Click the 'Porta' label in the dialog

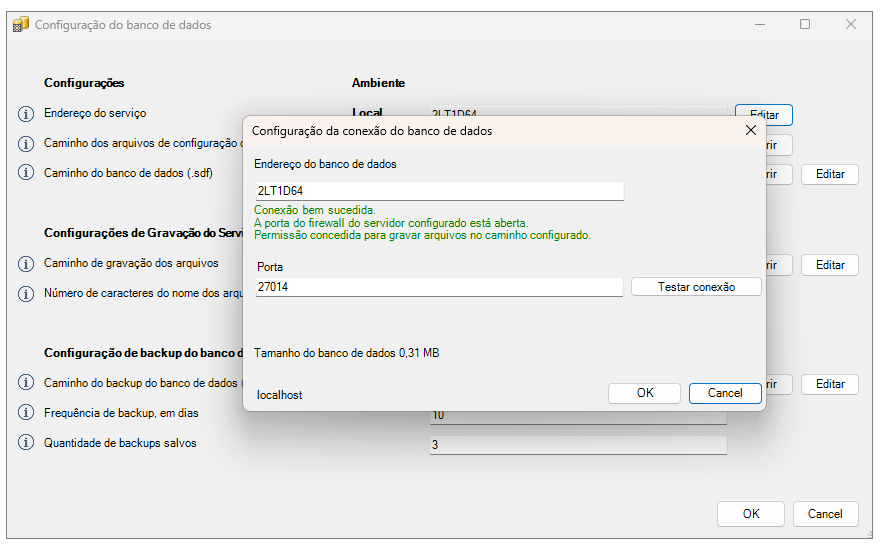point(270,267)
